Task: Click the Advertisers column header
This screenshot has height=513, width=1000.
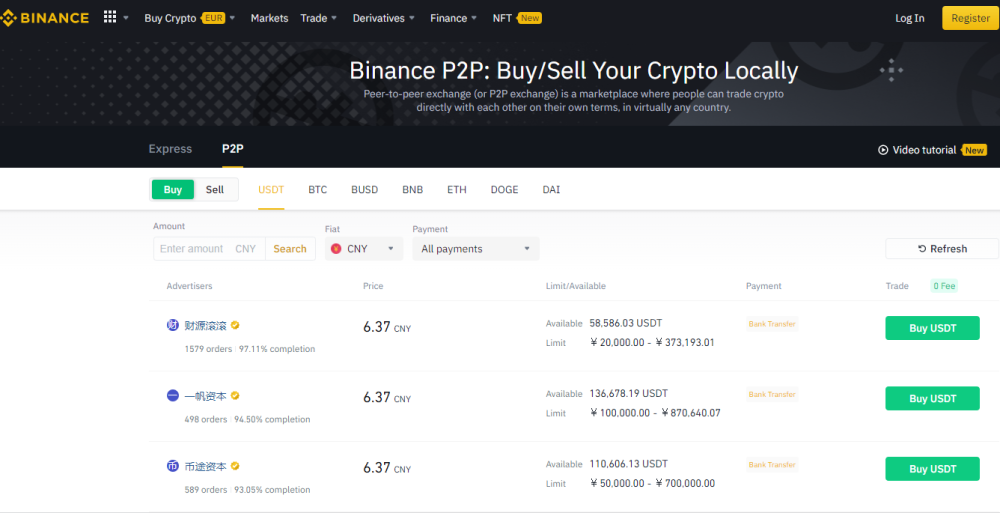Action: coord(189,286)
